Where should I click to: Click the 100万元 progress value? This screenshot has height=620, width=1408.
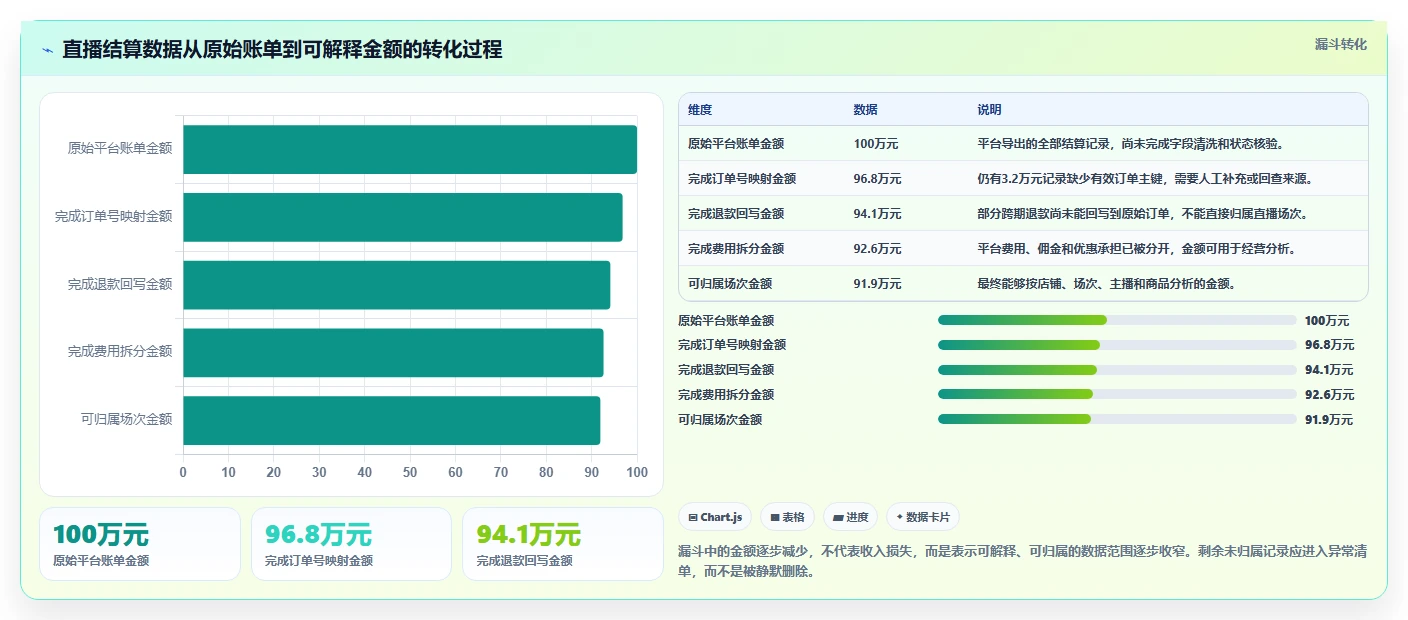click(1327, 321)
